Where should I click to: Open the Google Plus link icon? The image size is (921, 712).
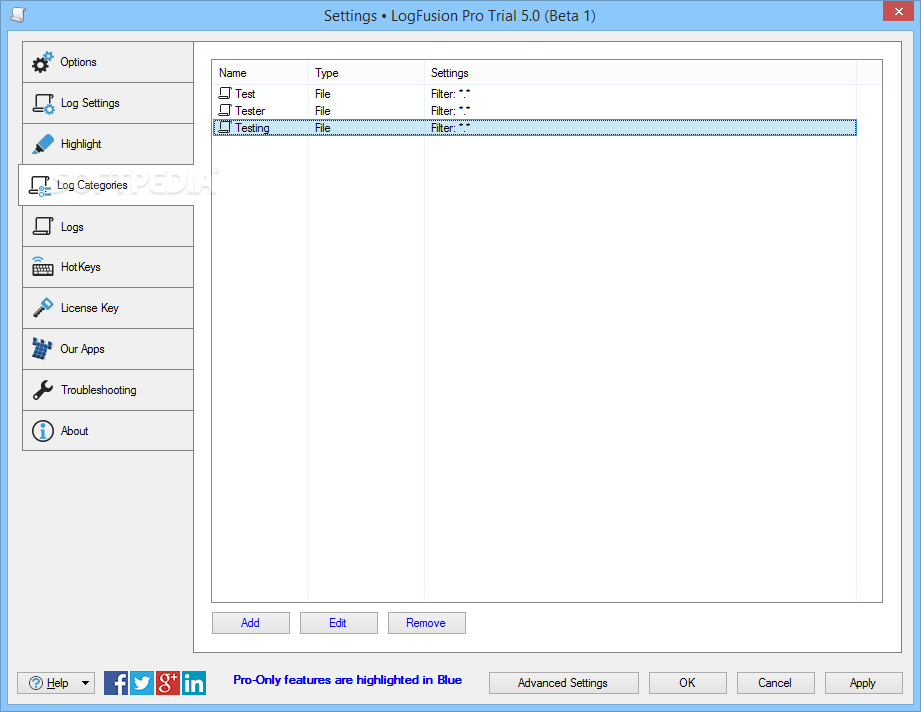pyautogui.click(x=167, y=683)
